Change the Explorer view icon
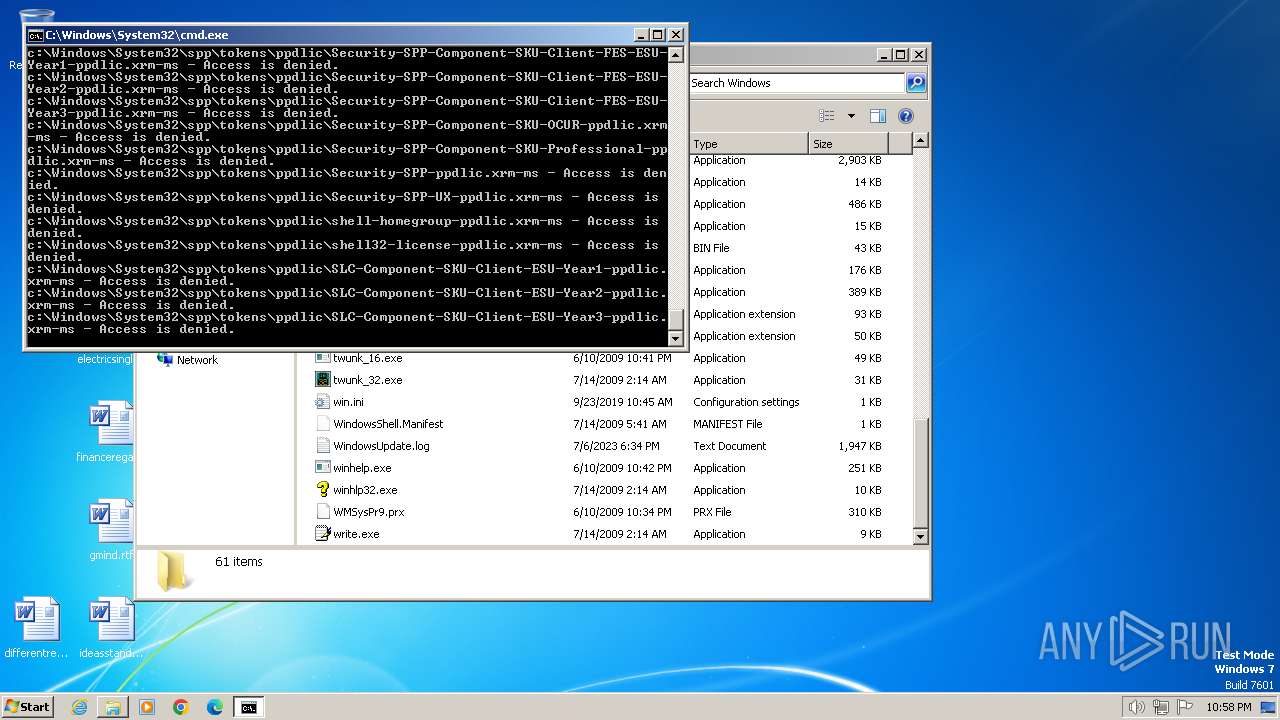The height and width of the screenshot is (720, 1280). (x=826, y=116)
